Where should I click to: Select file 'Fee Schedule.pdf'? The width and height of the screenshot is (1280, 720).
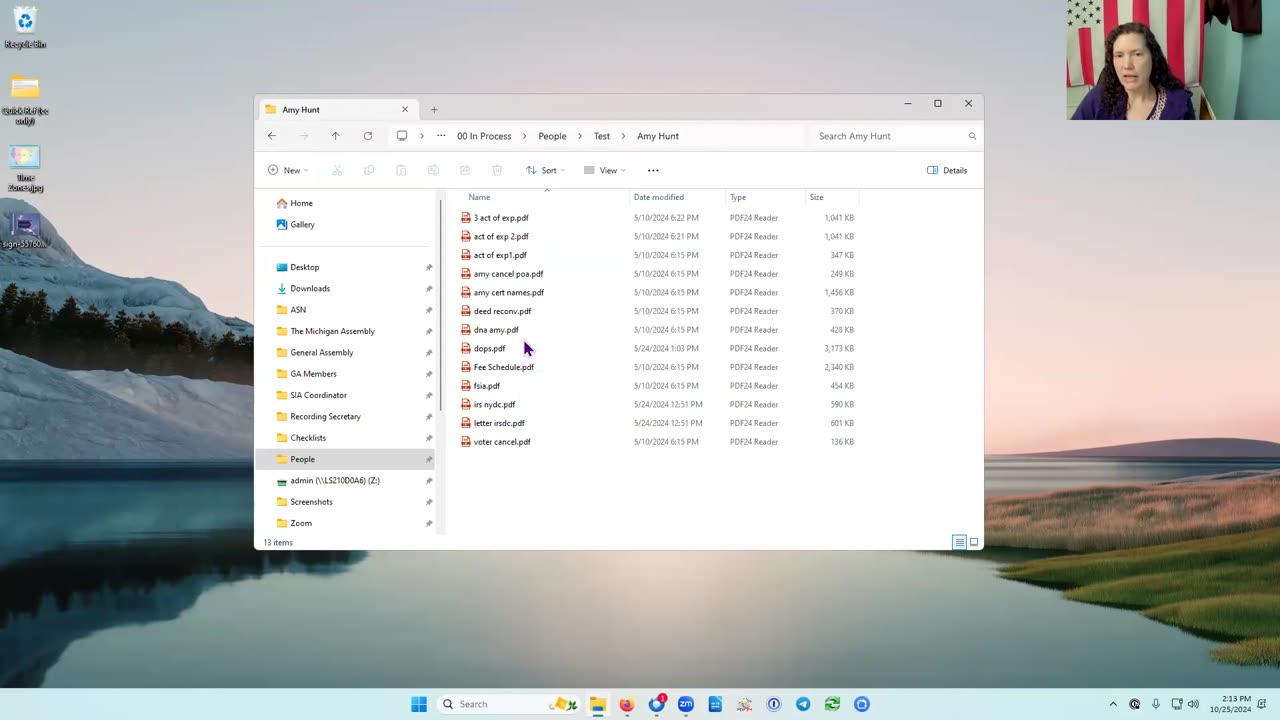pos(504,367)
